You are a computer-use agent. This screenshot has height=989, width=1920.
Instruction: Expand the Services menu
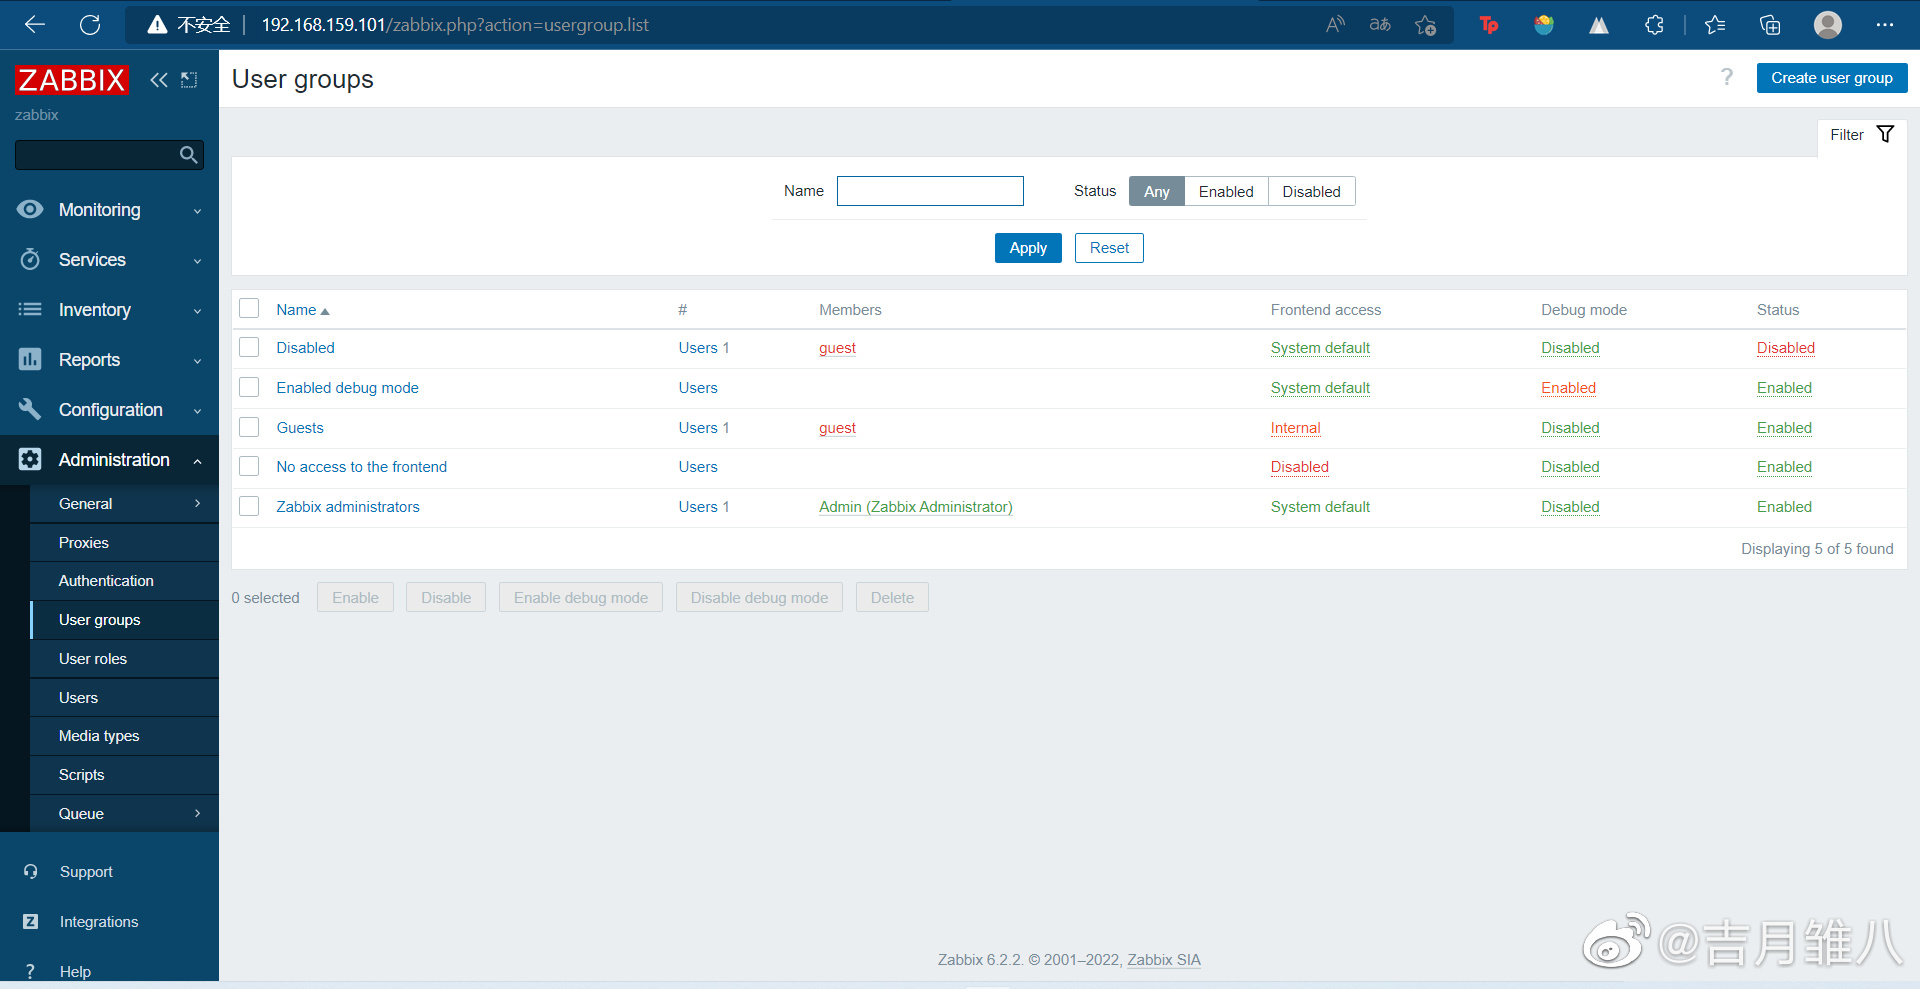point(197,261)
